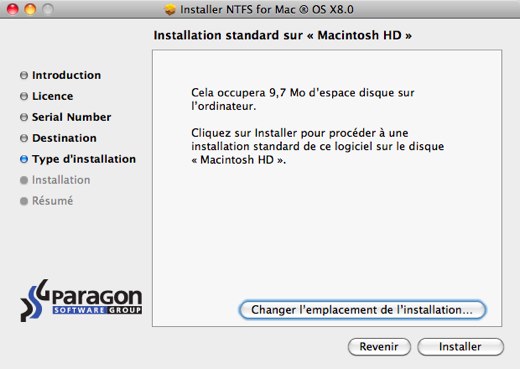Click the Paragon Software Group logo
Screen dimensions: 520x369
(81, 300)
